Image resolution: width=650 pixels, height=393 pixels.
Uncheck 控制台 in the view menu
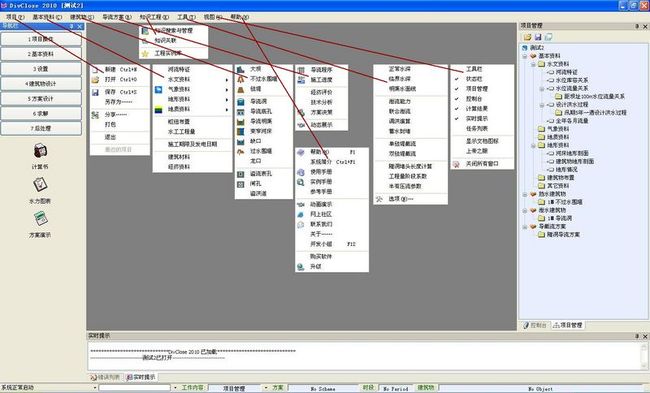[x=457, y=99]
